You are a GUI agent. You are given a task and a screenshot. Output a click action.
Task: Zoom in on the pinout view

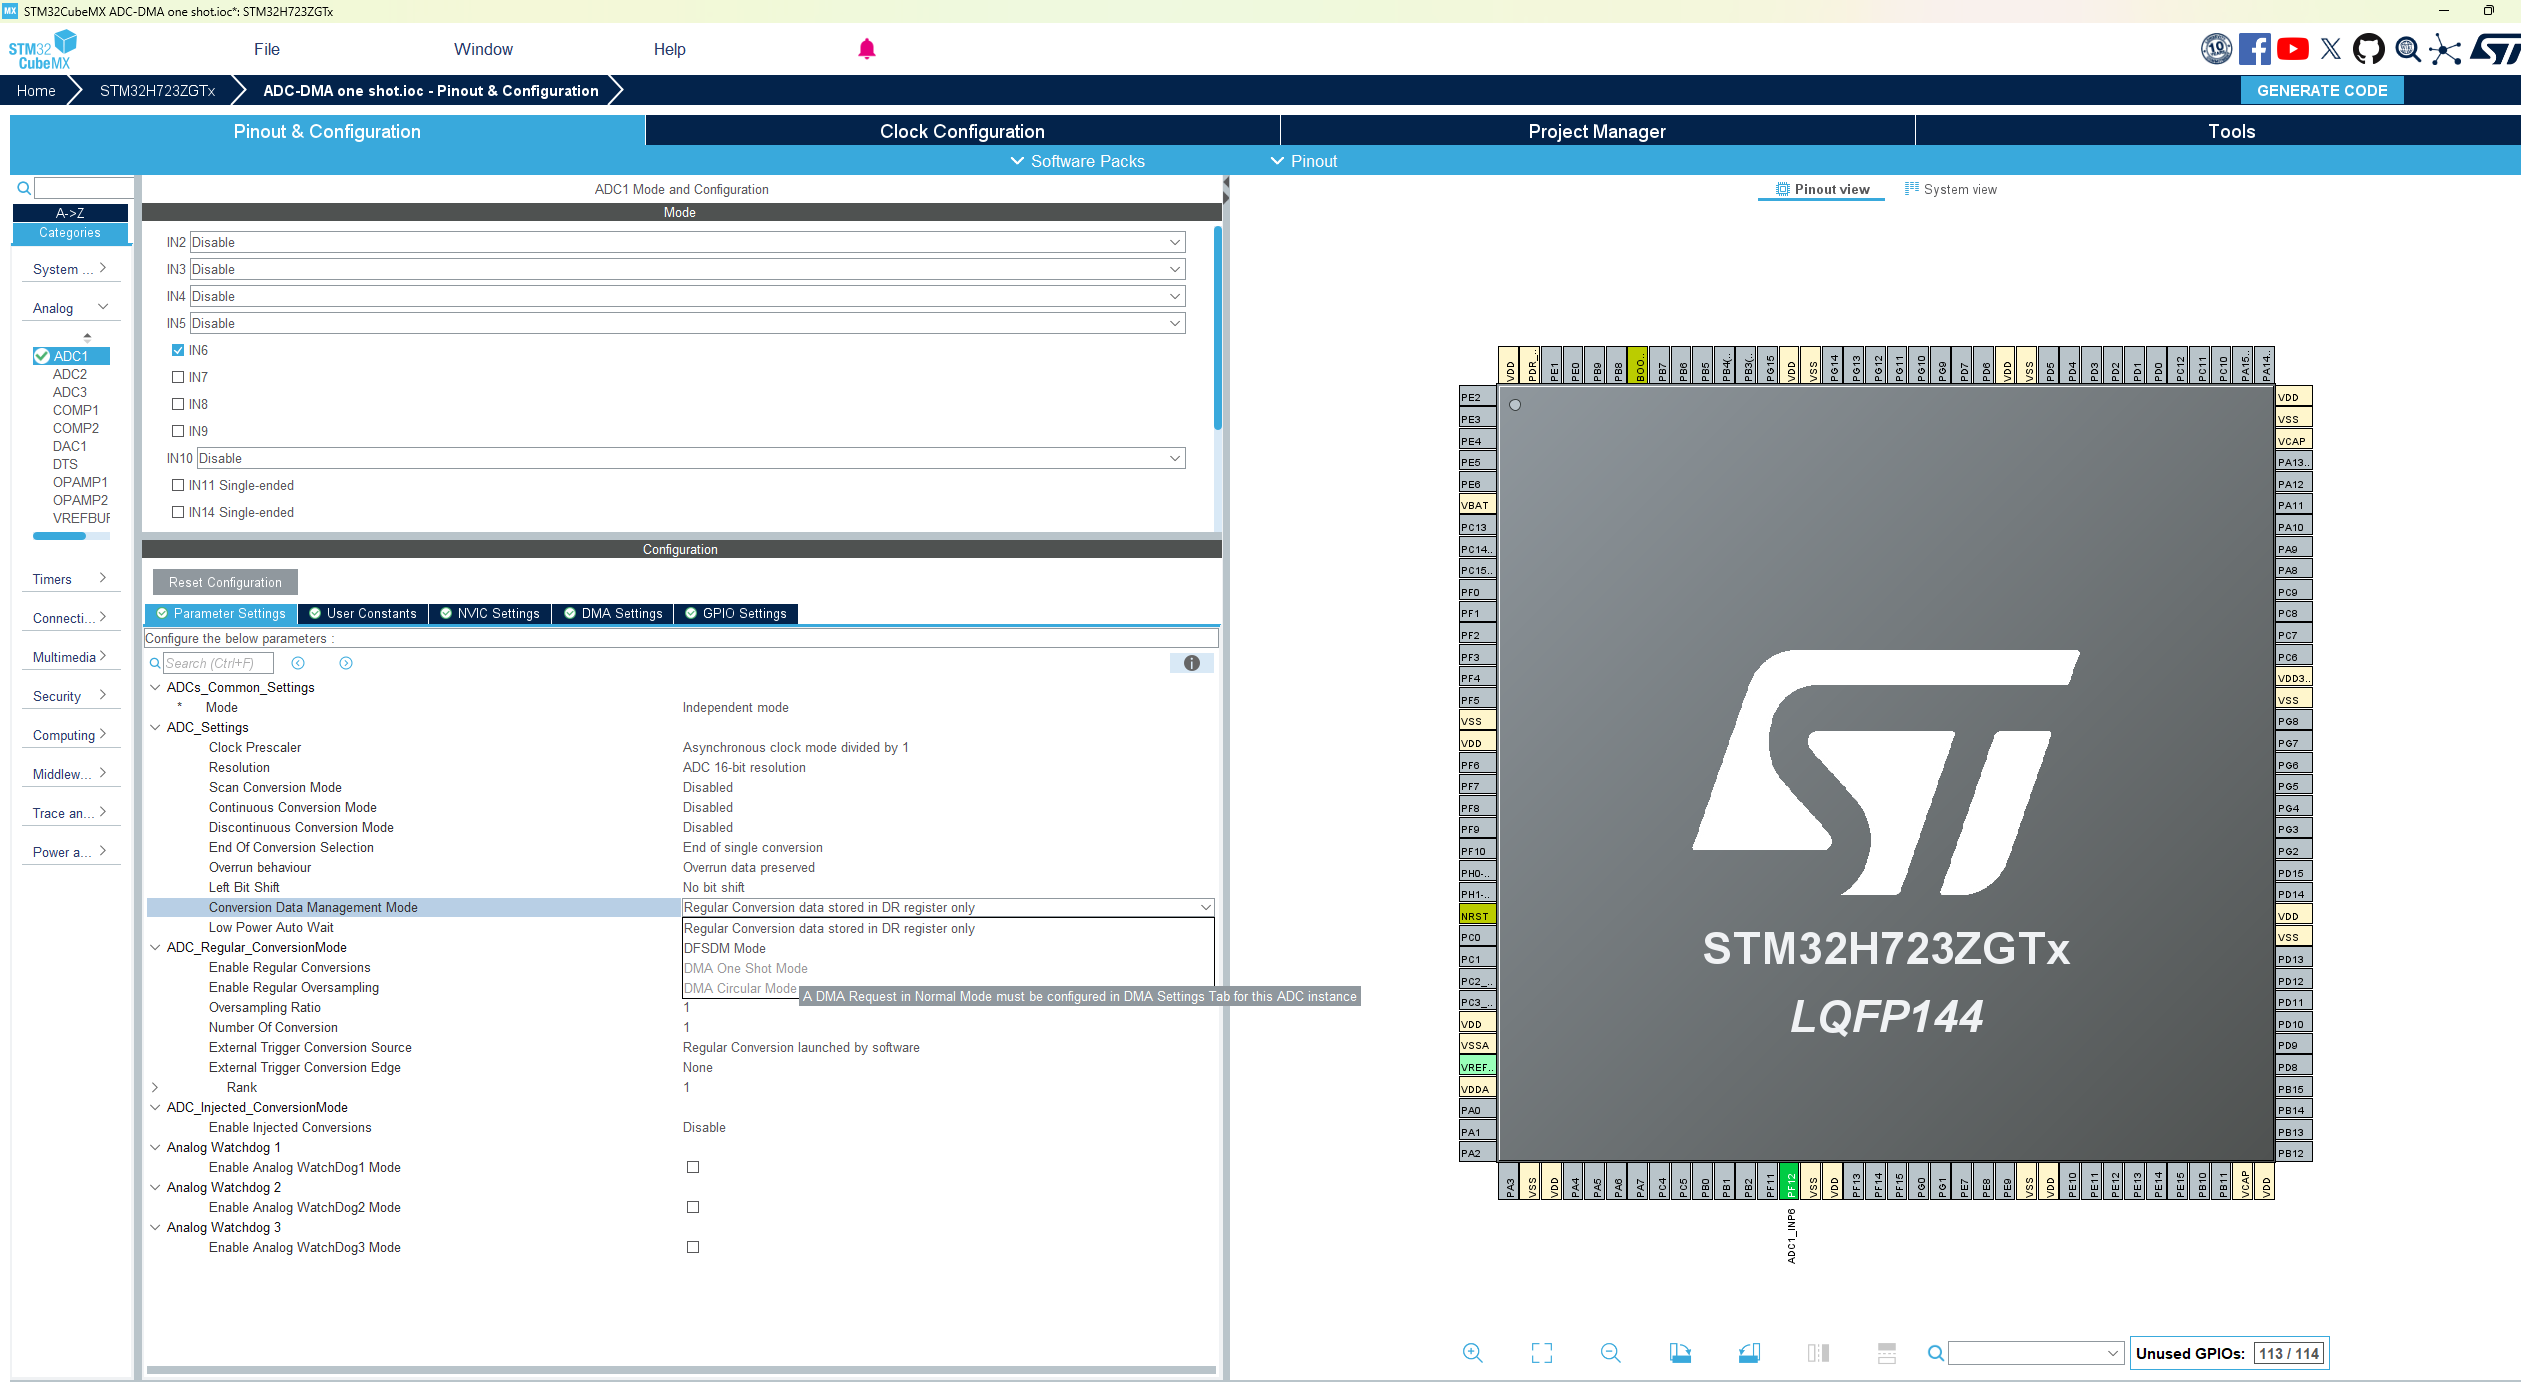[x=1473, y=1352]
